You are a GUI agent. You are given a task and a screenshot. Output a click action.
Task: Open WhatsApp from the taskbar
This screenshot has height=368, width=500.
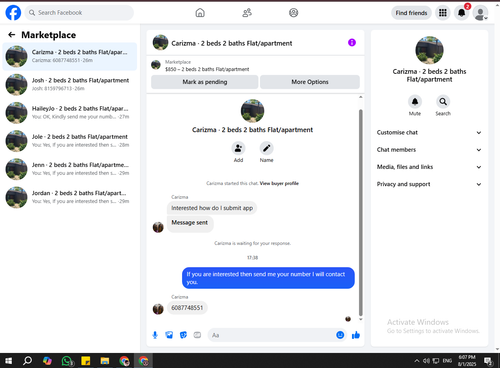(x=67, y=361)
